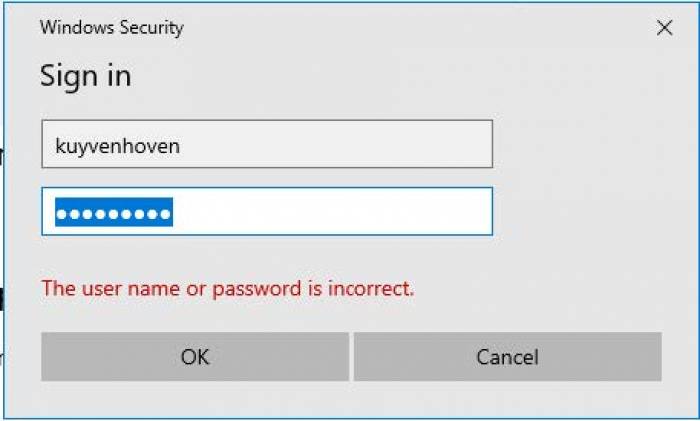Screen dimensions: 700x421
Task: Confirm credentials using OK
Action: tap(195, 356)
